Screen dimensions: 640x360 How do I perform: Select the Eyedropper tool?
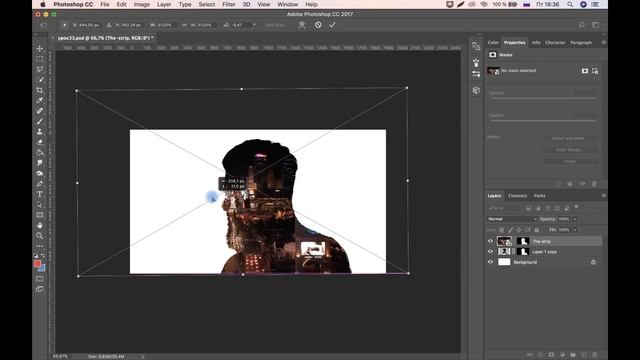coord(40,100)
